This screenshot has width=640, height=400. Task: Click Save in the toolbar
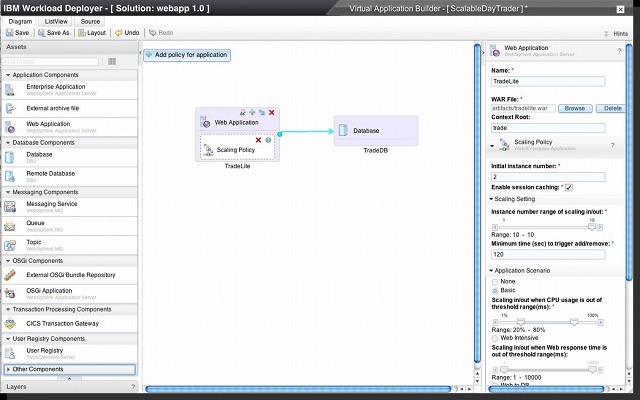pos(18,33)
